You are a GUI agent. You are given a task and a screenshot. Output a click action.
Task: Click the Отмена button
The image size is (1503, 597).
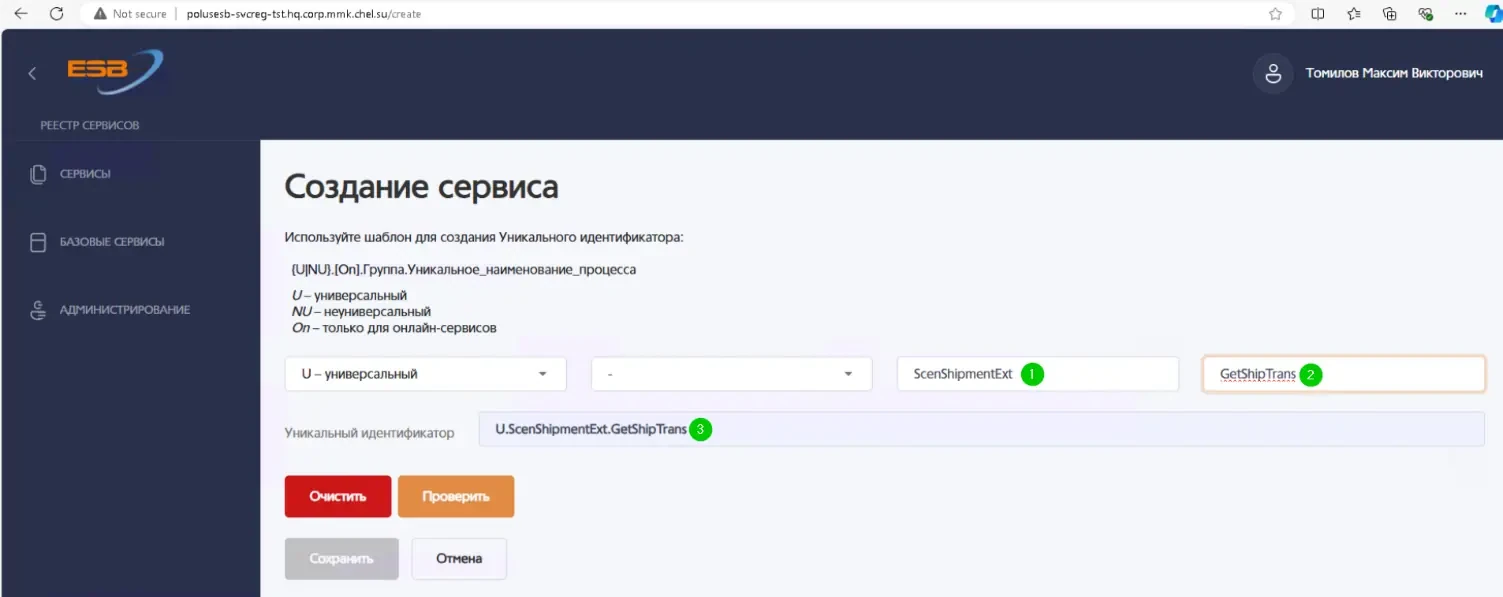coord(459,559)
